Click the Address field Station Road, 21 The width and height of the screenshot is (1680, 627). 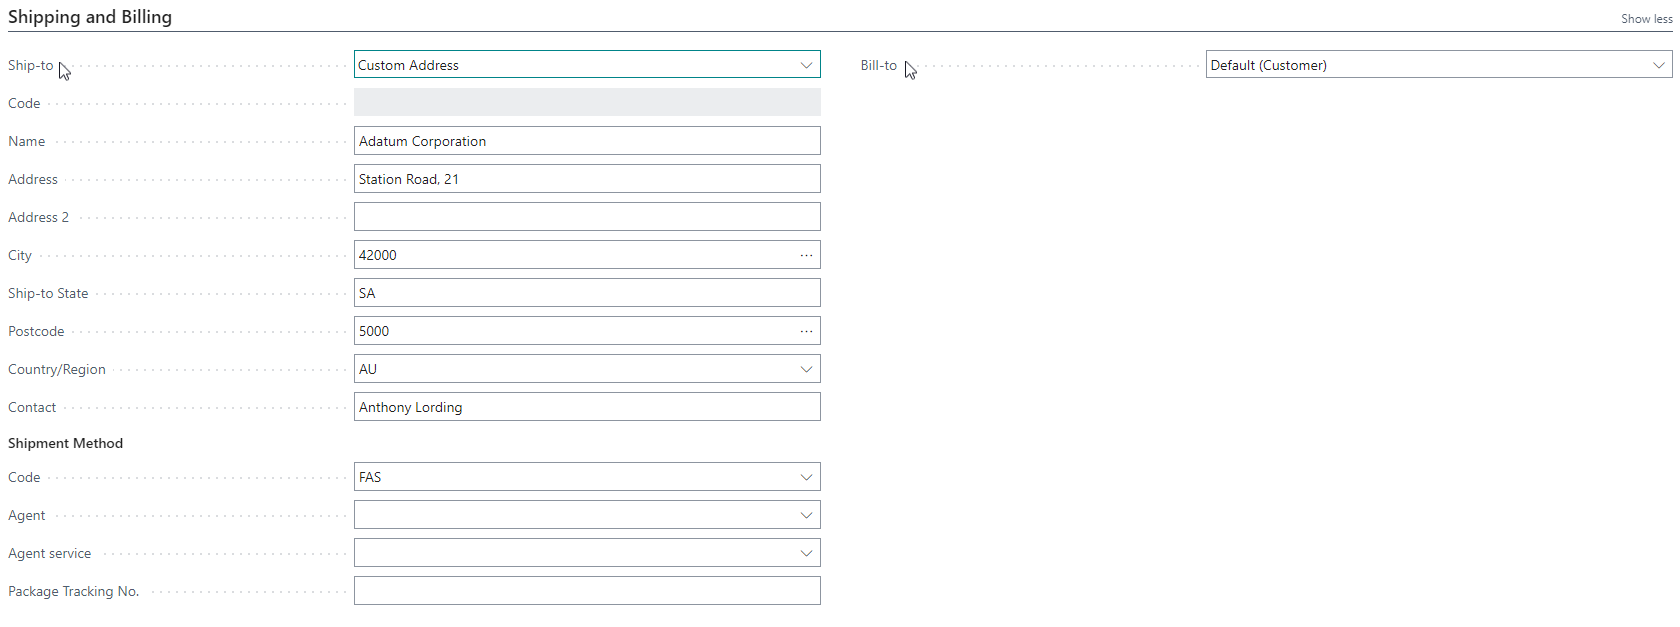[x=587, y=179]
